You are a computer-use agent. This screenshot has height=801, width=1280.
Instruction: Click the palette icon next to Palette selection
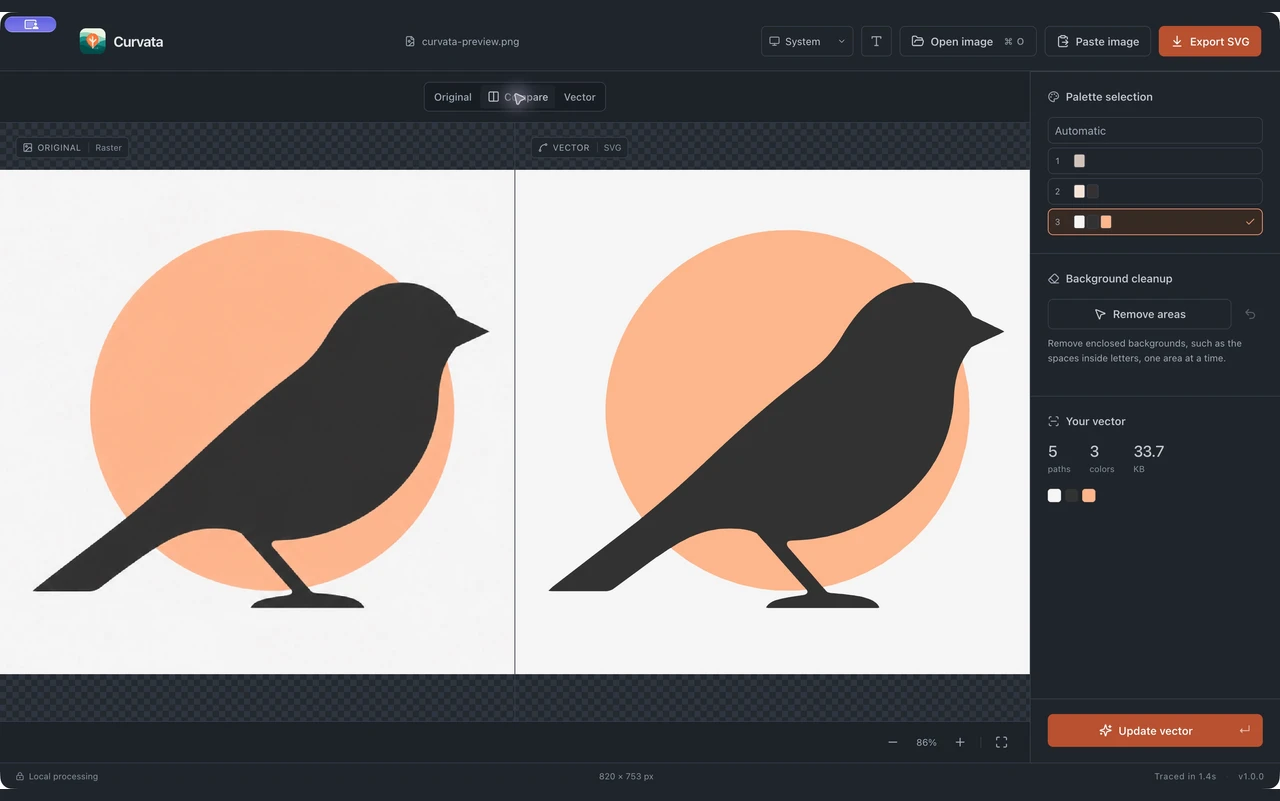[x=1053, y=97]
